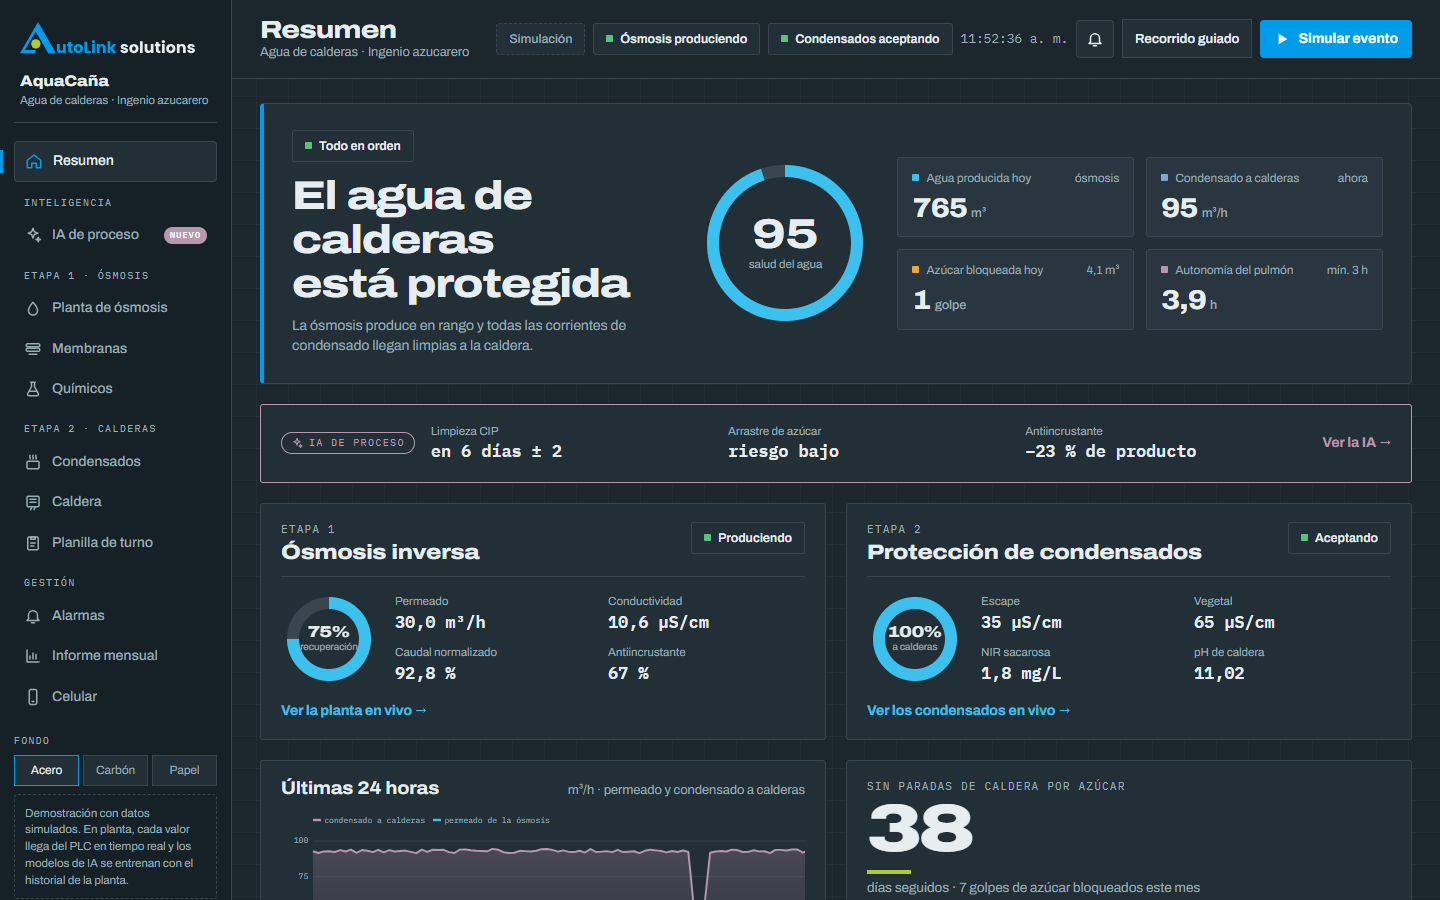Screen dimensions: 1440x900
Task: Click Vegetal value 65 µS/cm
Action: pos(1234,623)
